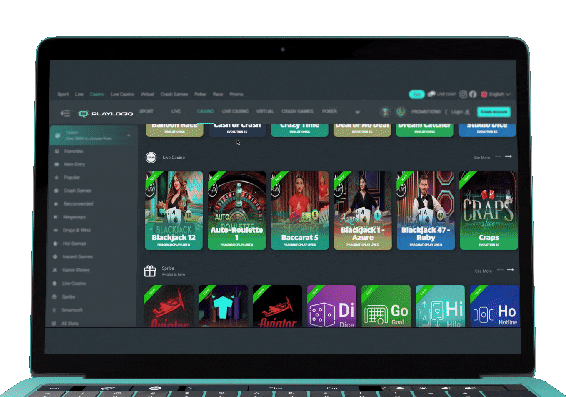Open the LIVE CASINO tab in the main nav
Image resolution: width=566 pixels, height=397 pixels.
point(235,111)
